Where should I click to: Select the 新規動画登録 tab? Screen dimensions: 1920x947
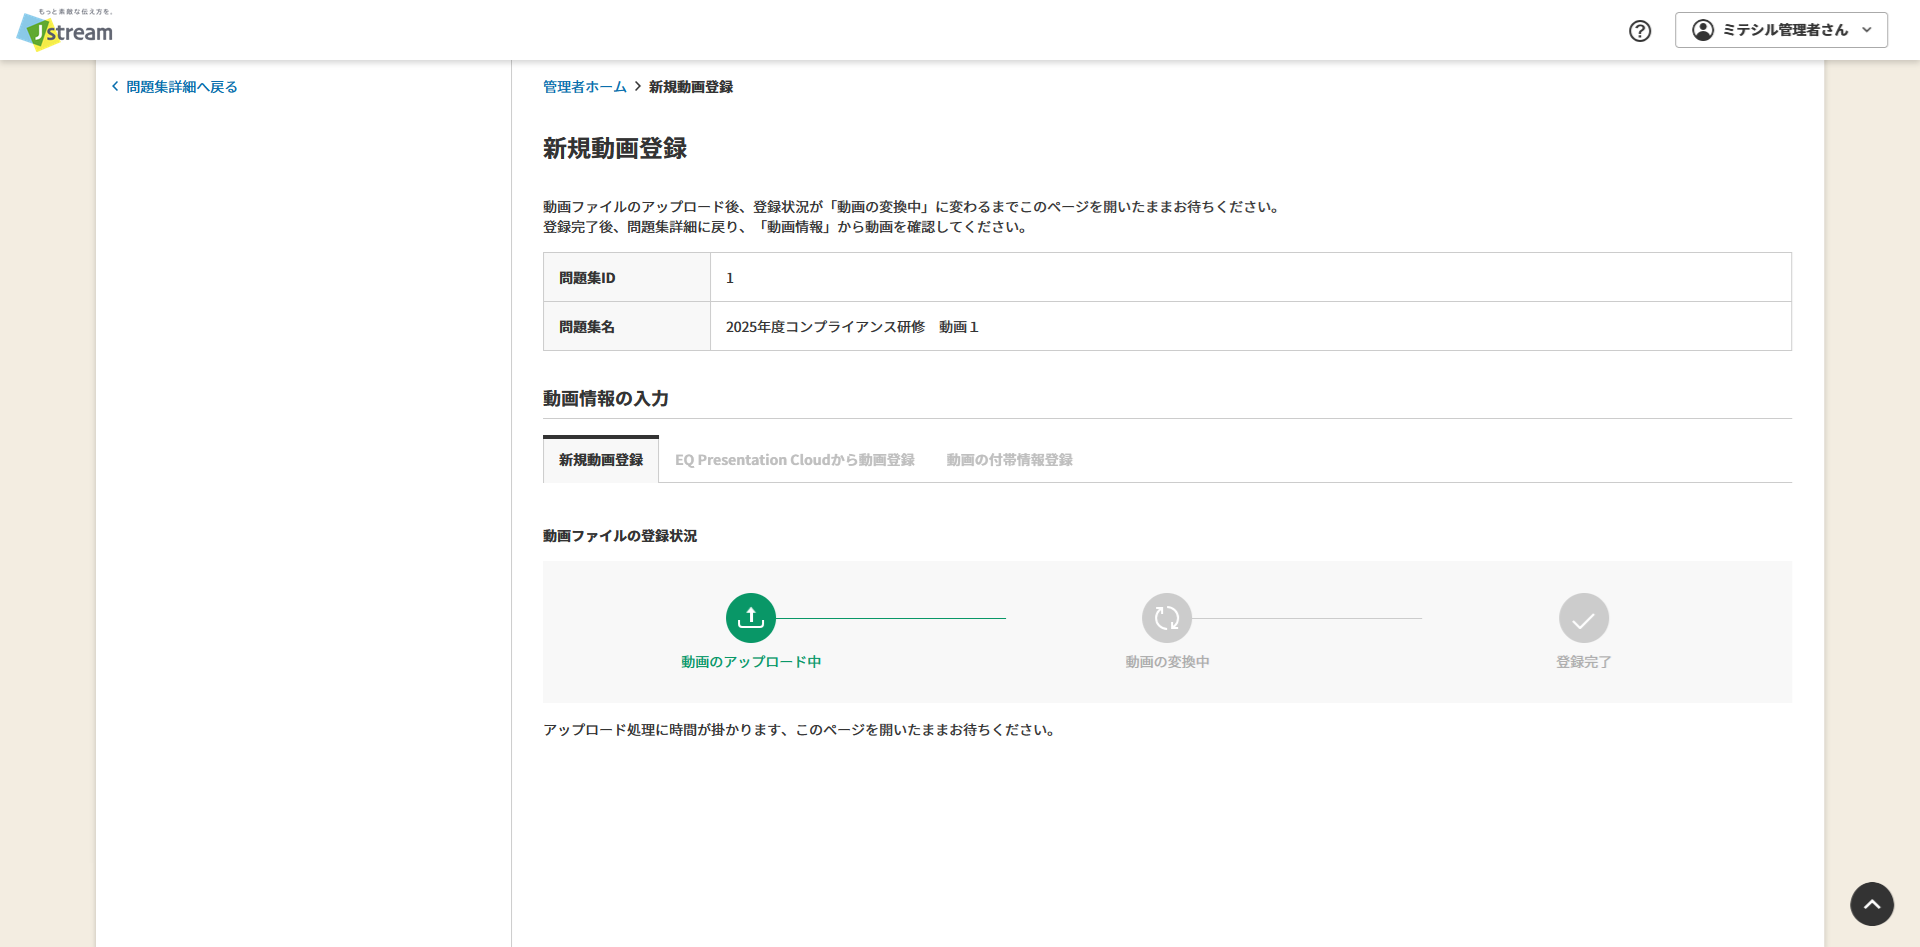(x=601, y=460)
